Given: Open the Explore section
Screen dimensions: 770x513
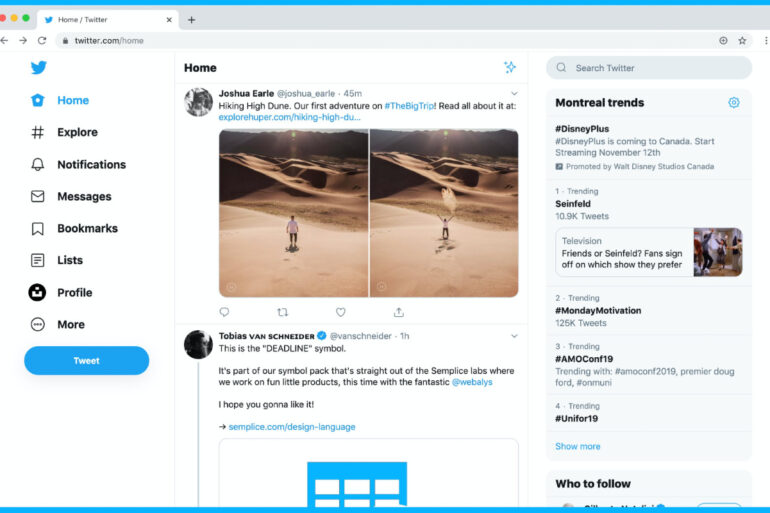Looking at the screenshot, I should pos(64,132).
